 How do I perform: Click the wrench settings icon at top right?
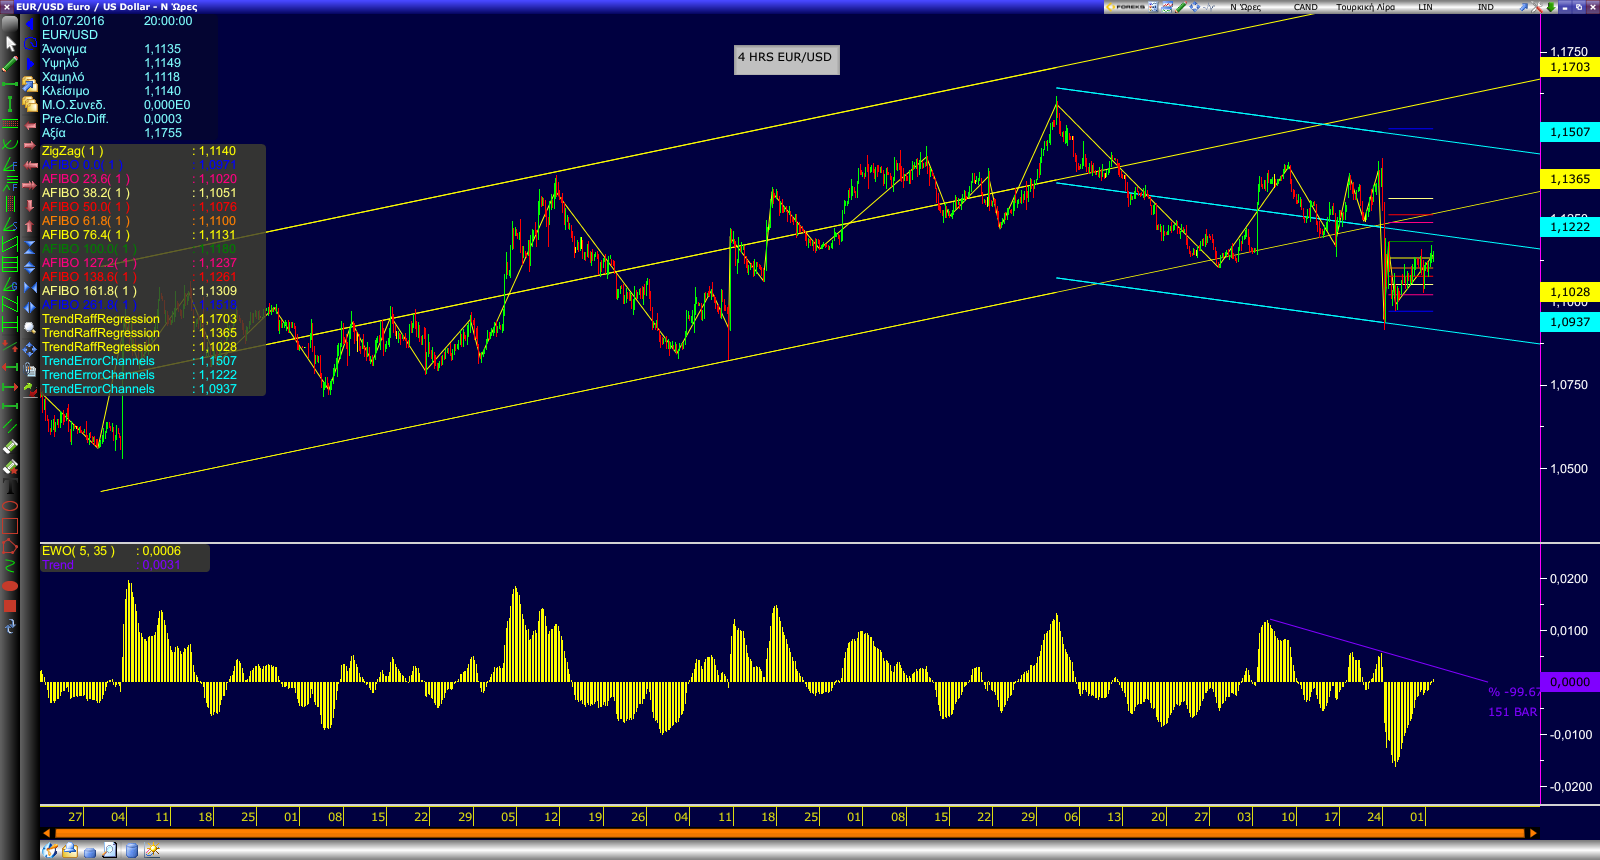[x=1537, y=7]
